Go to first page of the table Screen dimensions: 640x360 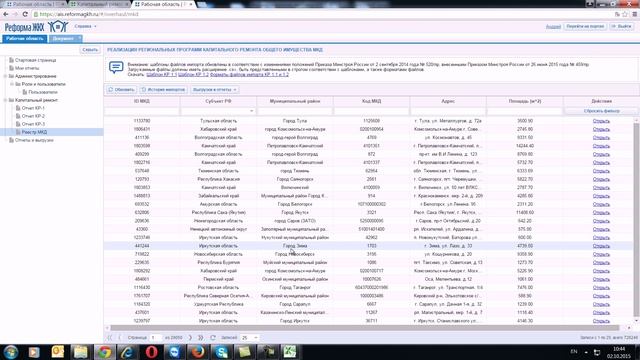(x=109, y=338)
